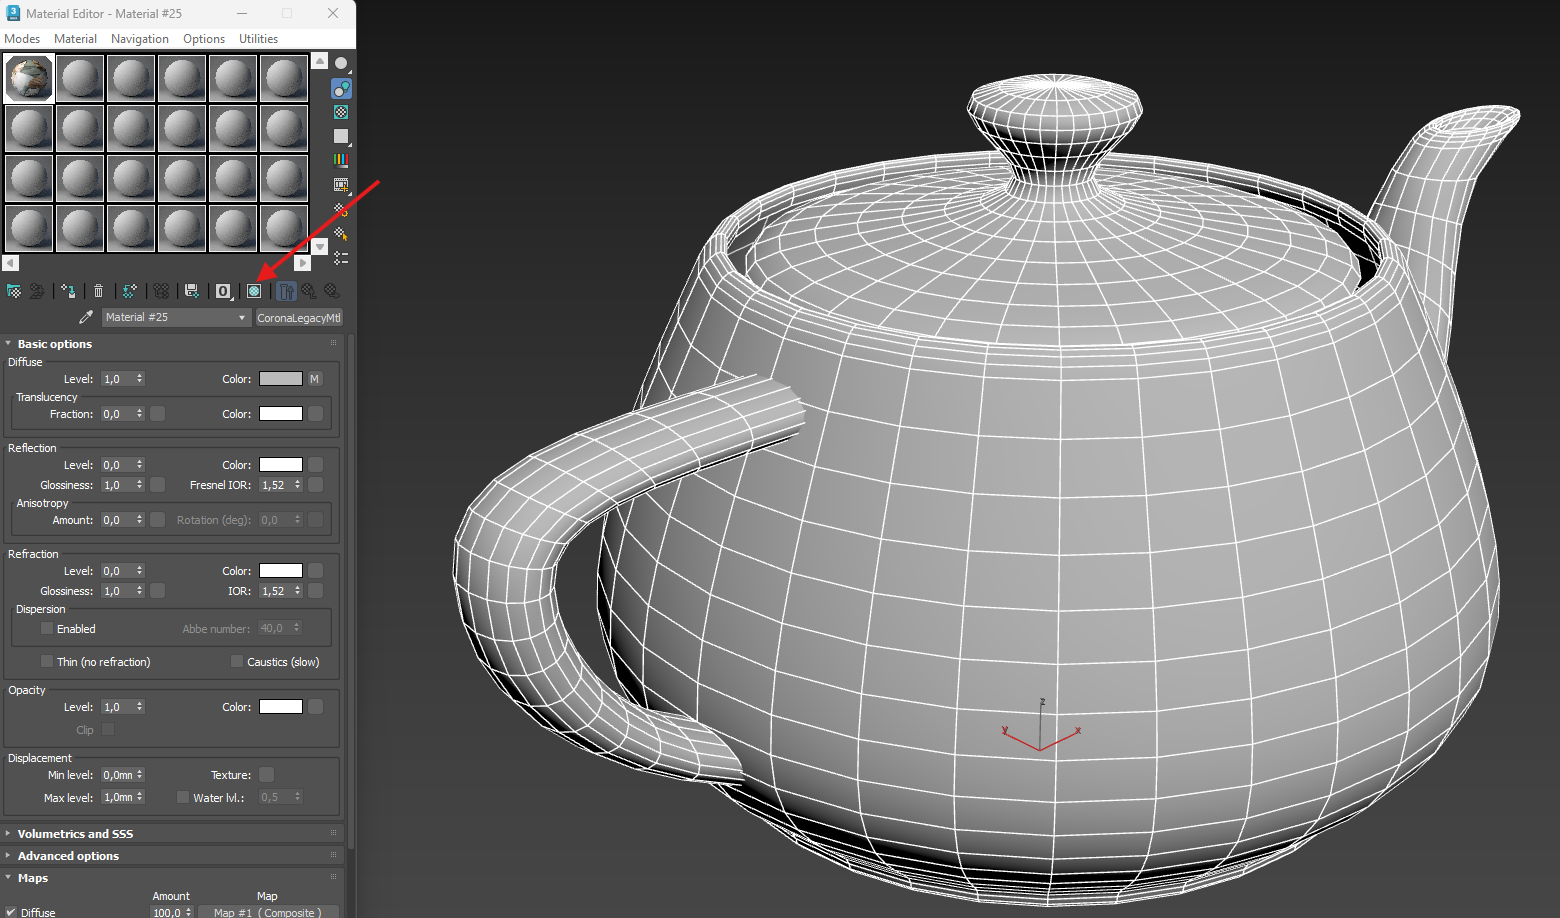
Task: Click the CoronaLegacyMtl material type button
Action: pos(299,318)
